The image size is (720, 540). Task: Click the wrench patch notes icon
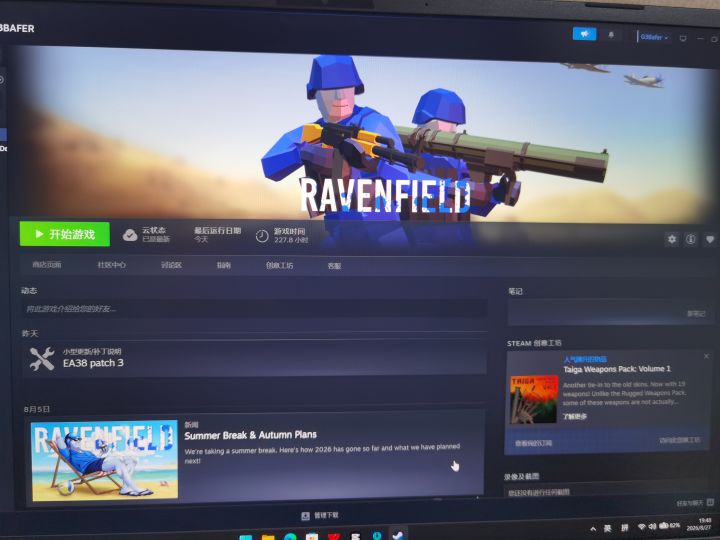click(42, 359)
